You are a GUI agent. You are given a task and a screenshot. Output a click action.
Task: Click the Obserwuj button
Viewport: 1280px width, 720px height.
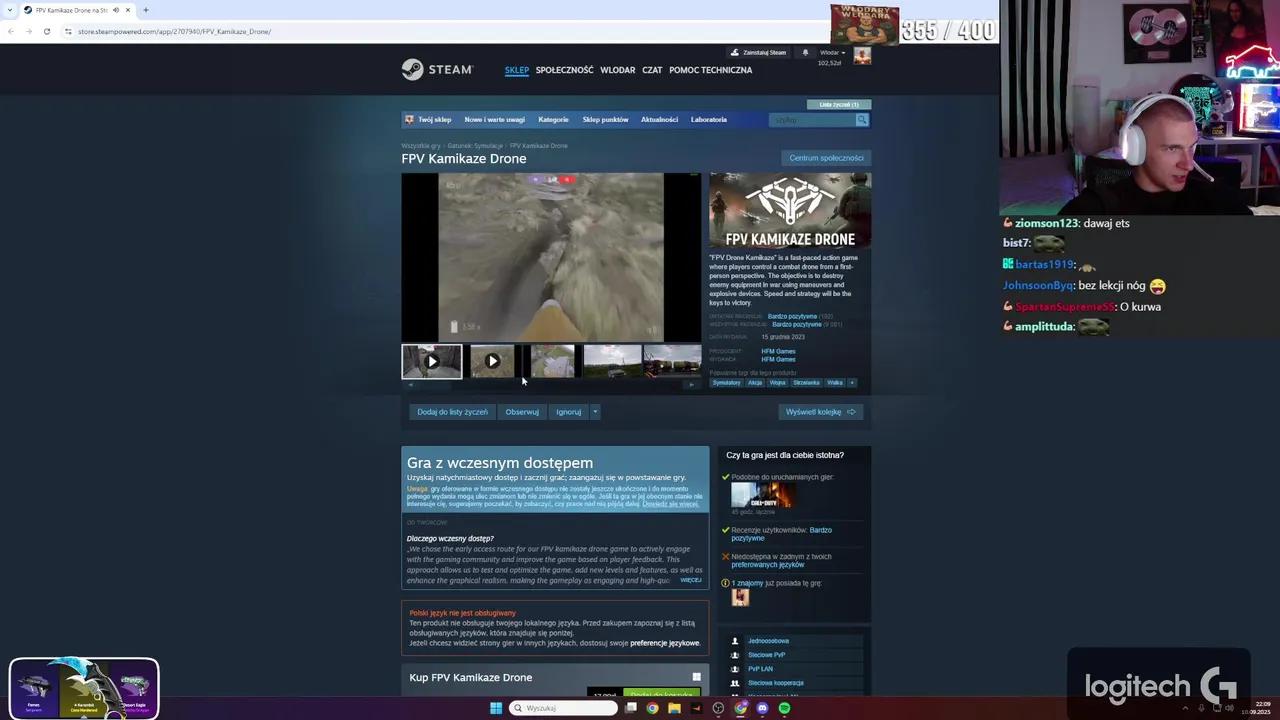522,412
